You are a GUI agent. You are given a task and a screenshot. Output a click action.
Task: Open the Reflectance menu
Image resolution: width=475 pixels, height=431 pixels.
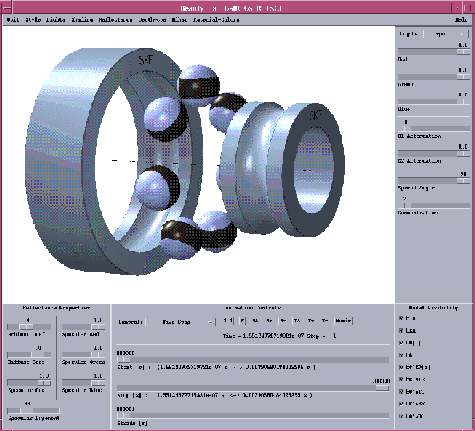pos(115,20)
